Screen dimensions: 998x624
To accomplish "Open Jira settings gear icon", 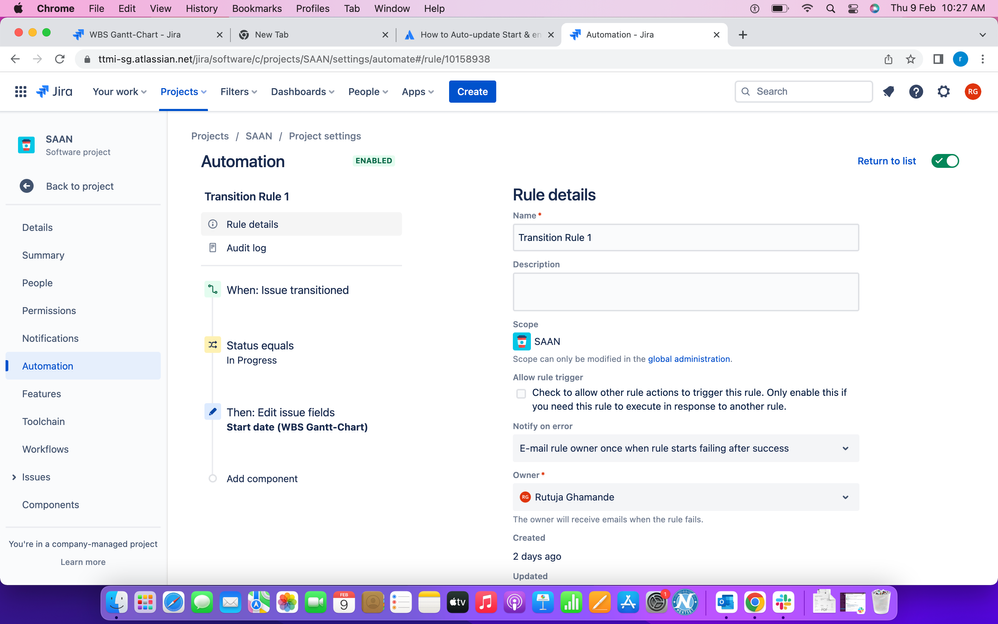I will coord(943,92).
